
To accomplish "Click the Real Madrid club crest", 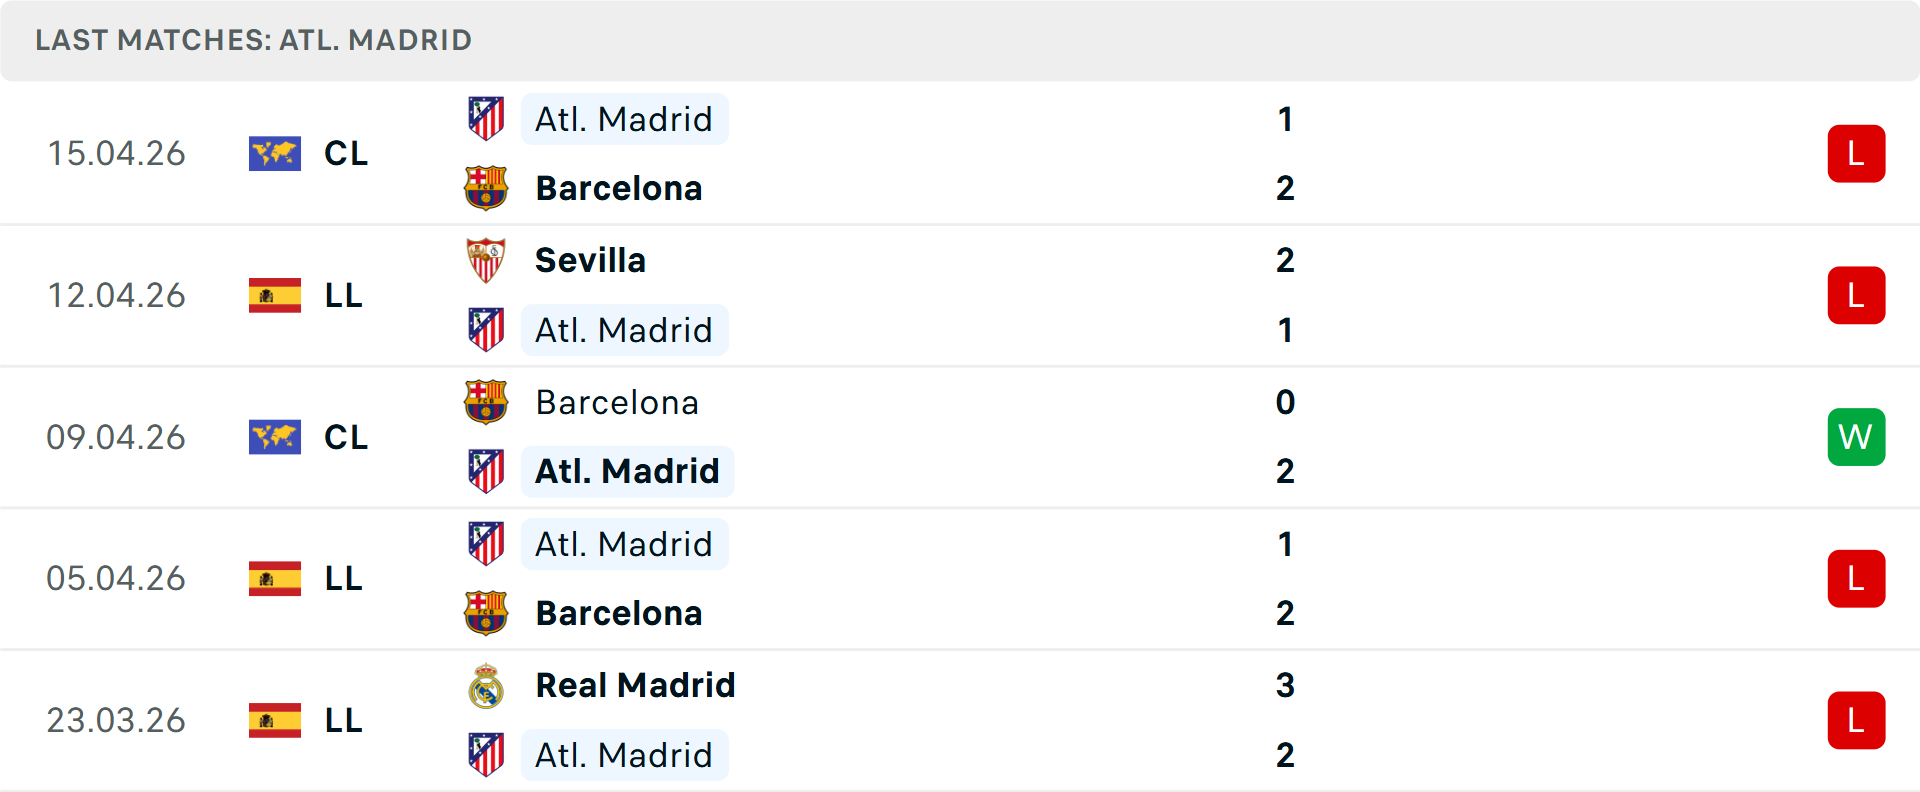I will click(486, 685).
